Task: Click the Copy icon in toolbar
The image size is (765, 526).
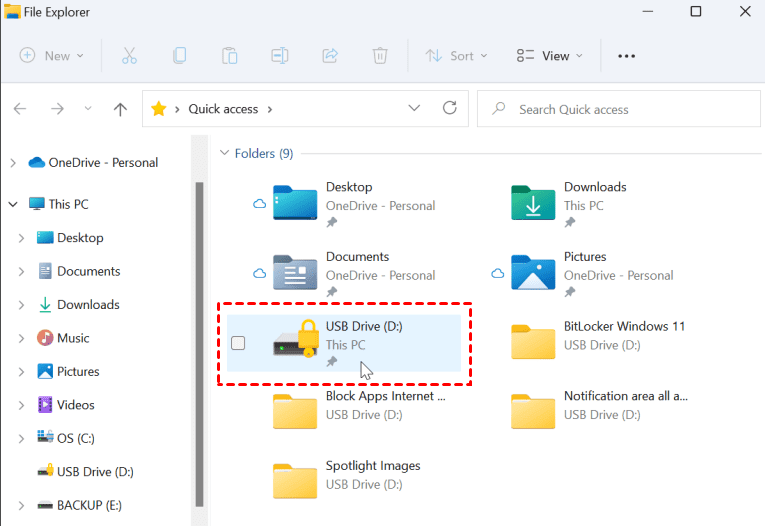Action: tap(179, 56)
